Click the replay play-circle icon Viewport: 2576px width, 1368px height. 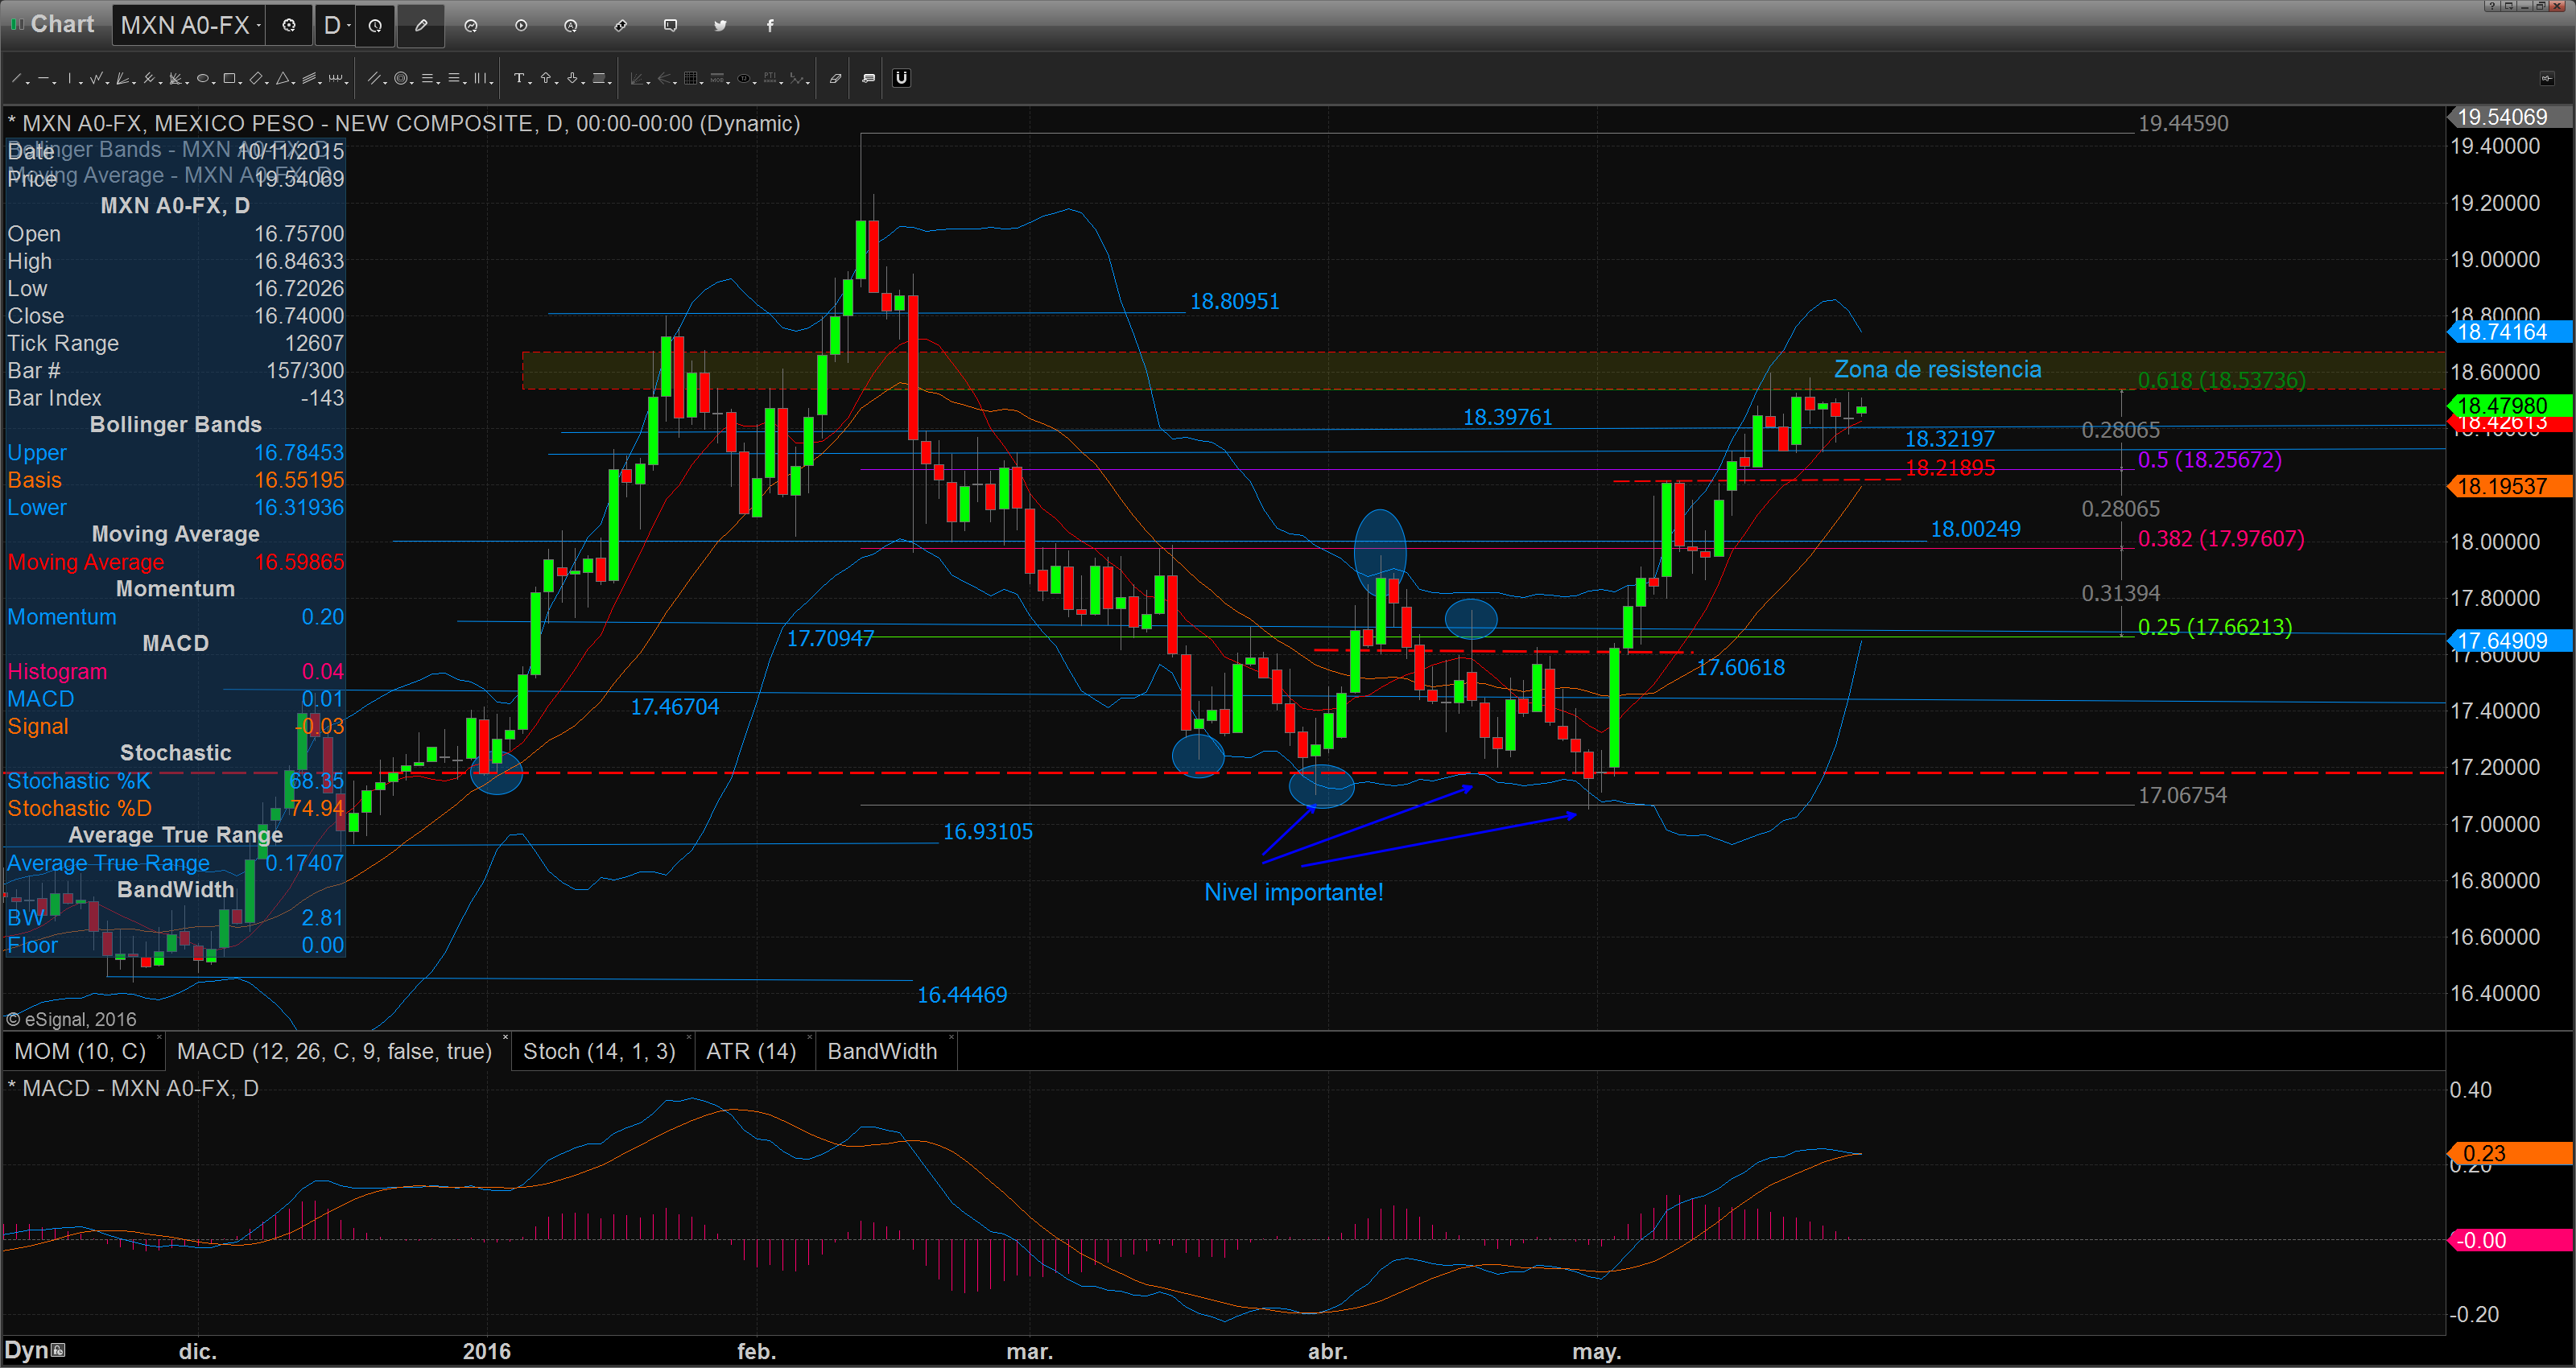pyautogui.click(x=521, y=25)
